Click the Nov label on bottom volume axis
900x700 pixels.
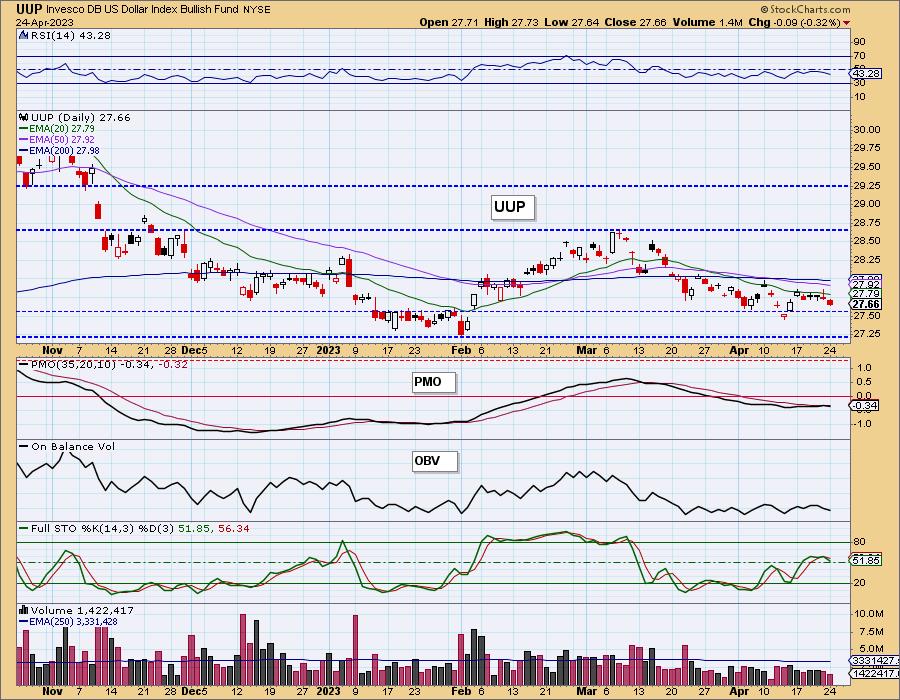[x=52, y=691]
